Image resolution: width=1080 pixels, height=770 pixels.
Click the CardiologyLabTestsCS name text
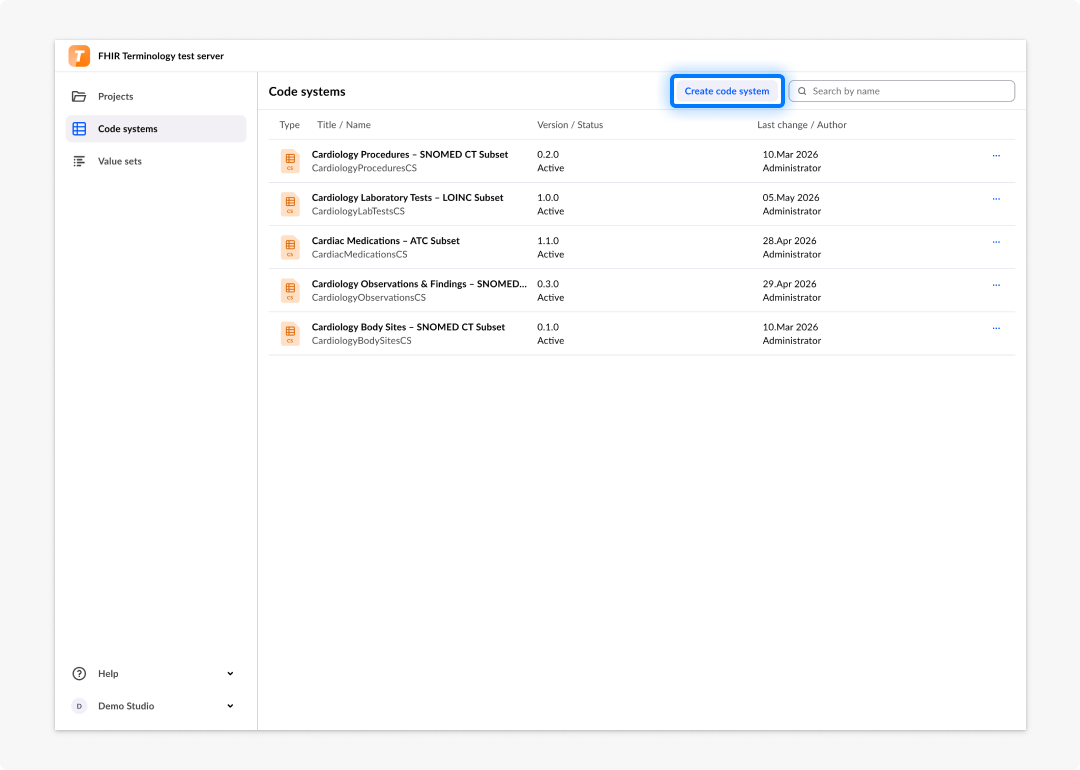(358, 211)
